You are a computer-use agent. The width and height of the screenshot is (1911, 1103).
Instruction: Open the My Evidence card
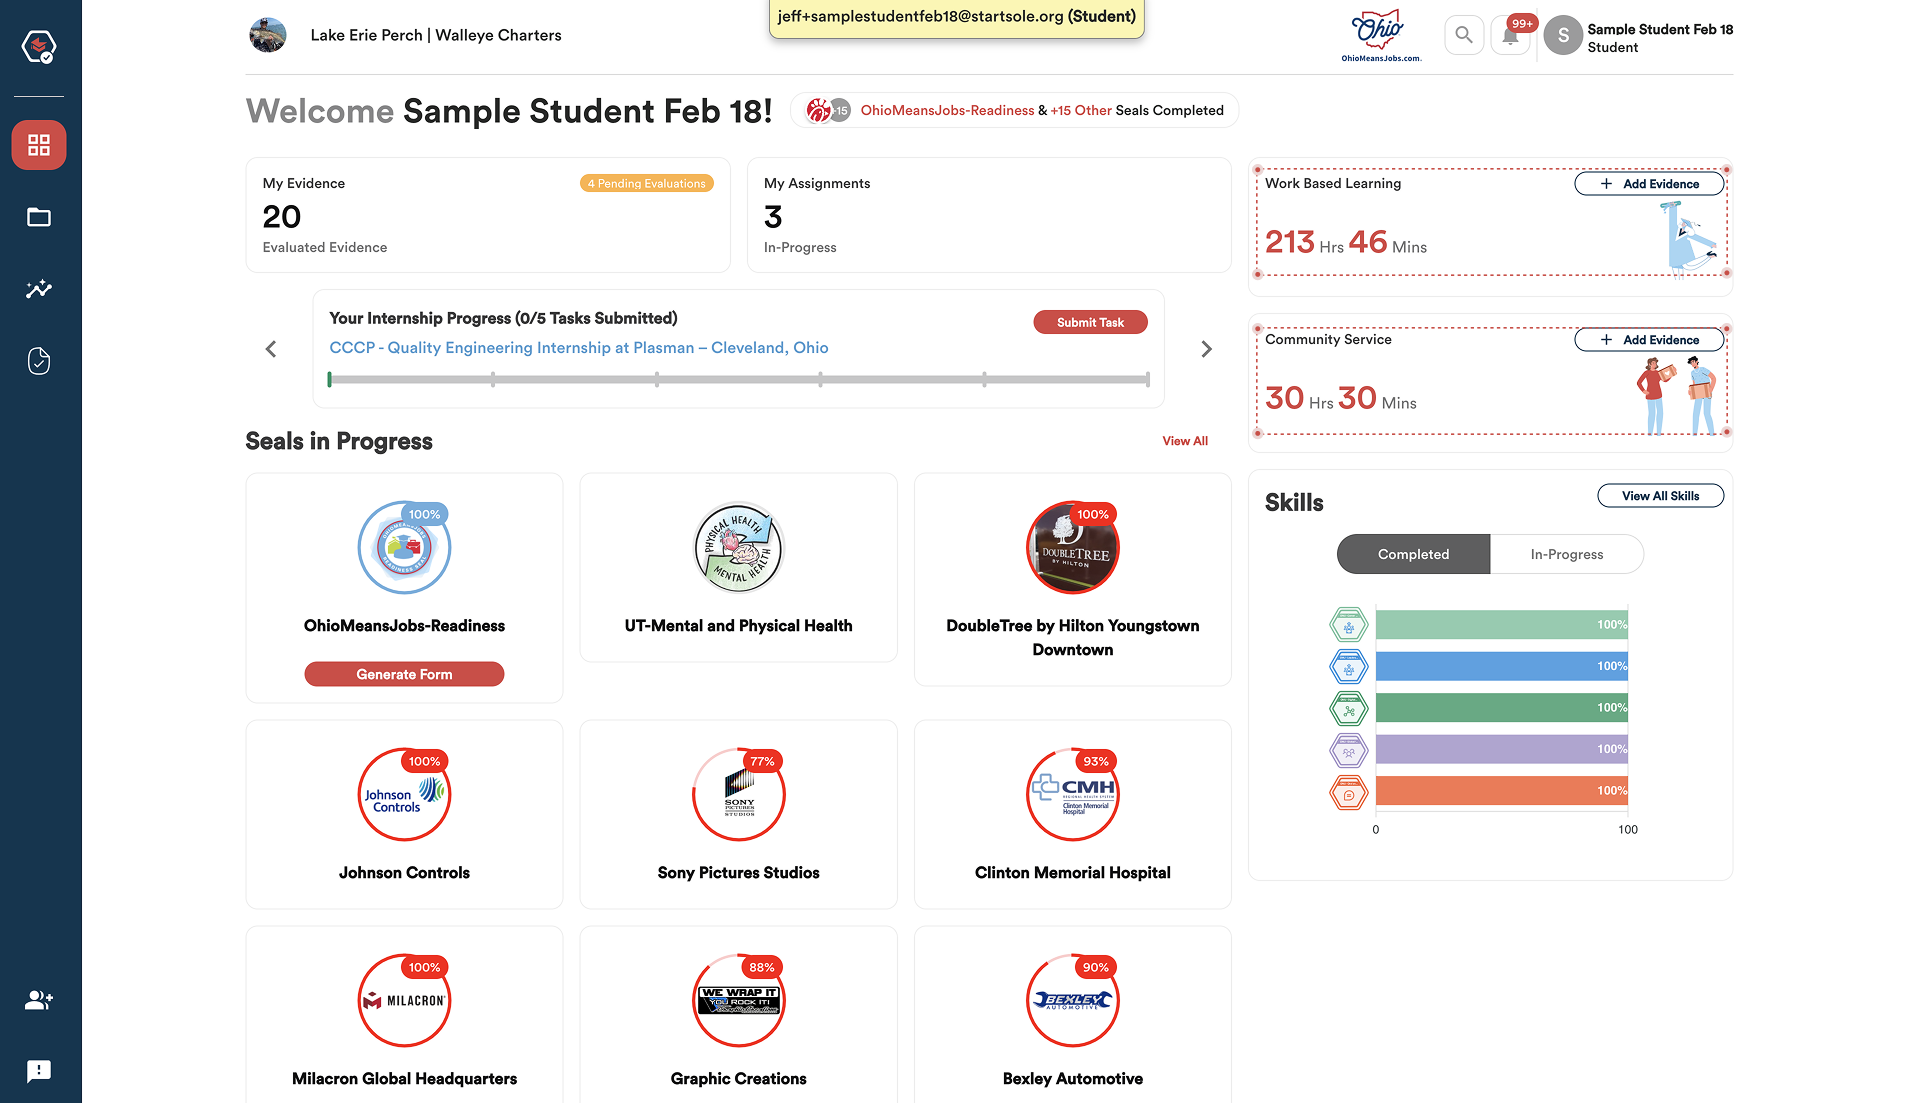point(488,215)
